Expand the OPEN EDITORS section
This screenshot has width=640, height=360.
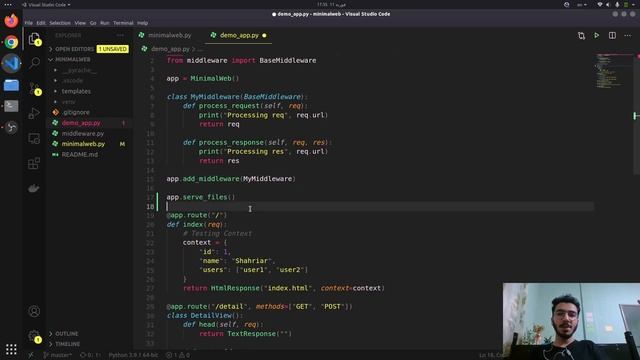74,49
